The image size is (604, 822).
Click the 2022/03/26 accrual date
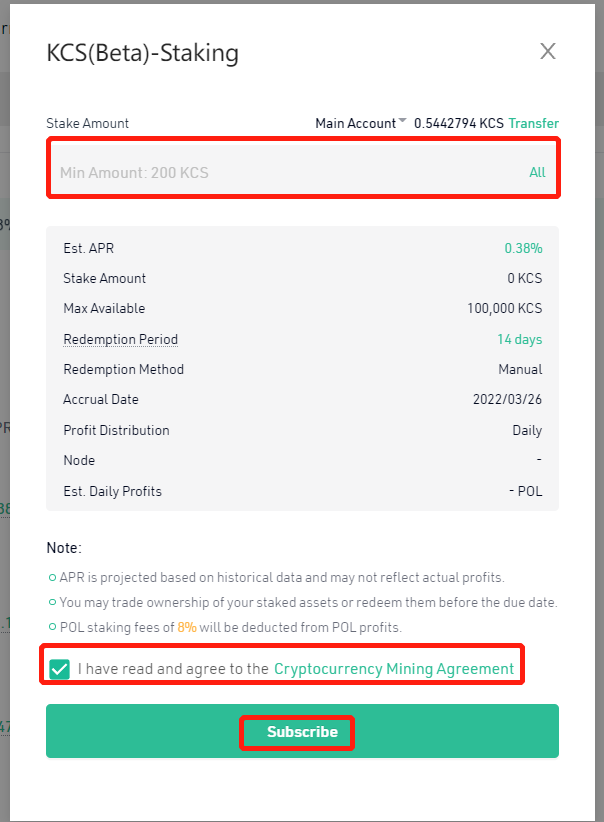tap(507, 399)
